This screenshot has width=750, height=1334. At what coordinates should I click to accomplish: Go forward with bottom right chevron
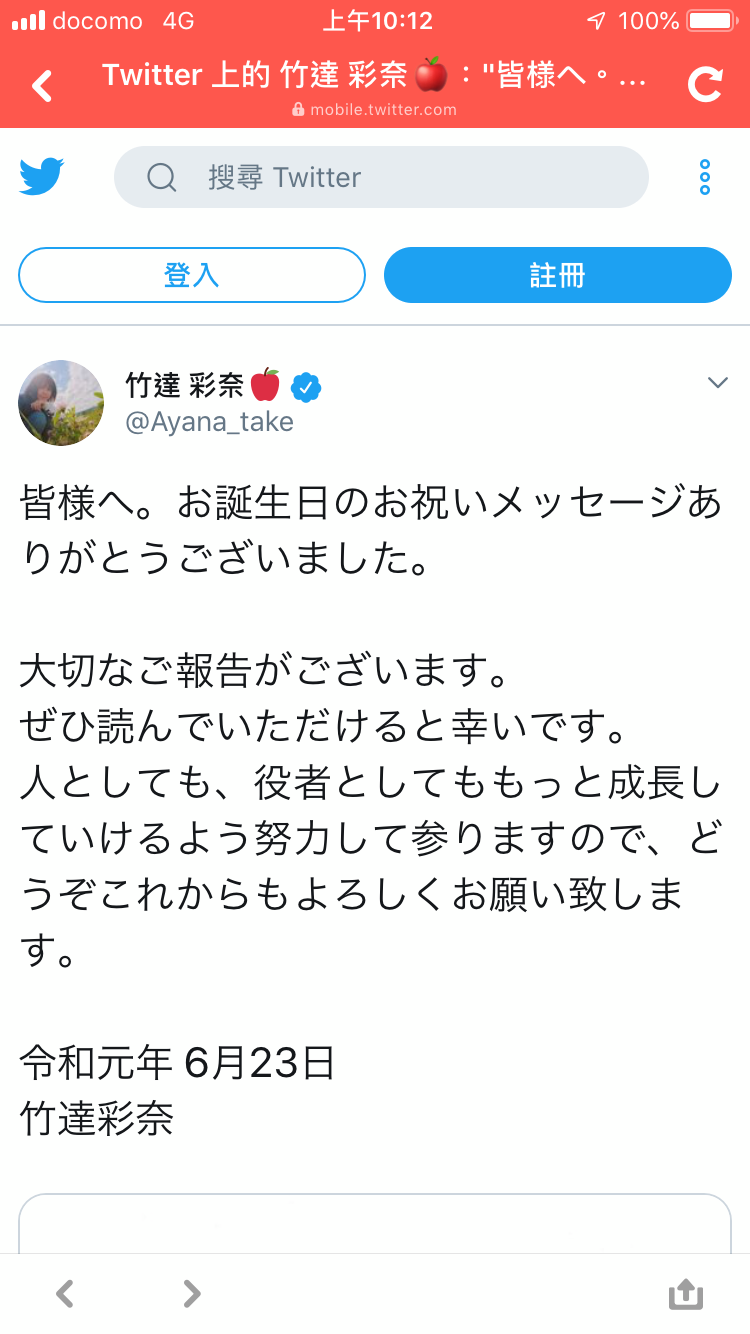(x=192, y=1294)
